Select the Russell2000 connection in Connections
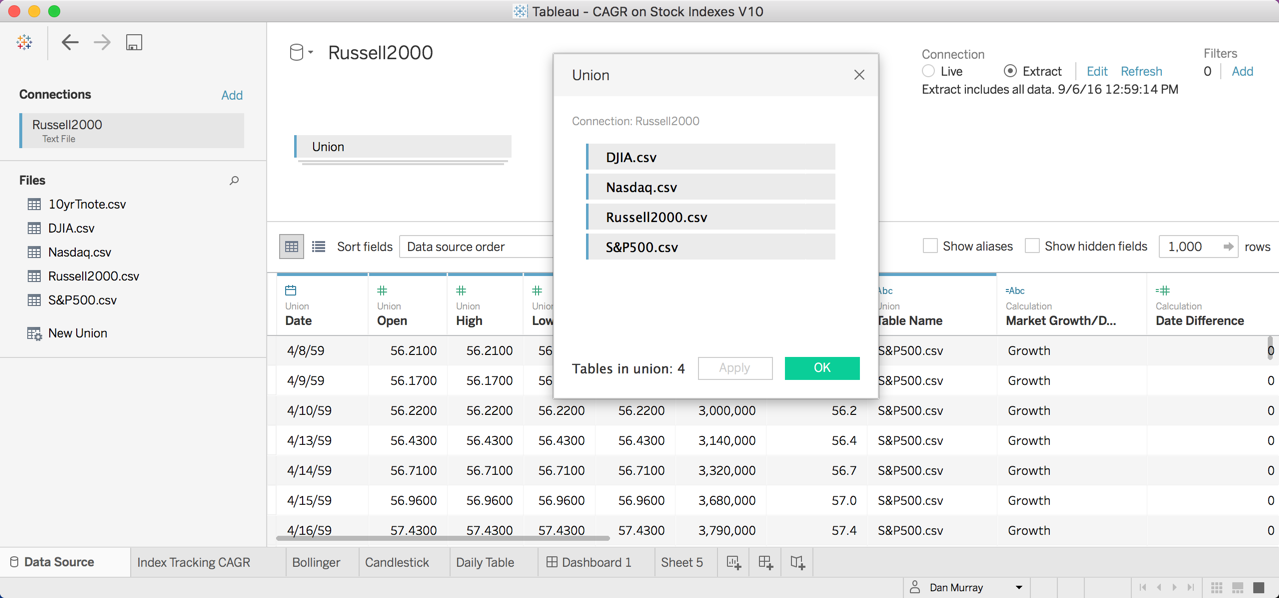Image resolution: width=1279 pixels, height=598 pixels. tap(132, 130)
